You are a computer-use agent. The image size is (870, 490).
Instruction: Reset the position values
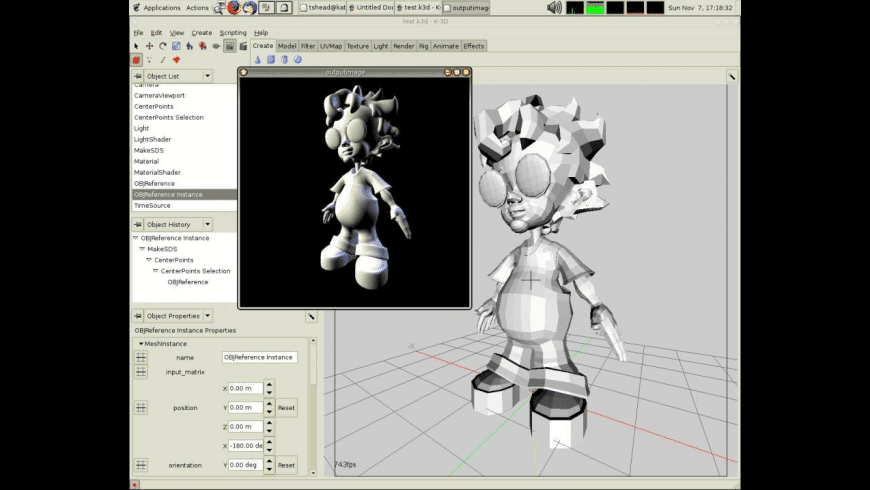(286, 408)
